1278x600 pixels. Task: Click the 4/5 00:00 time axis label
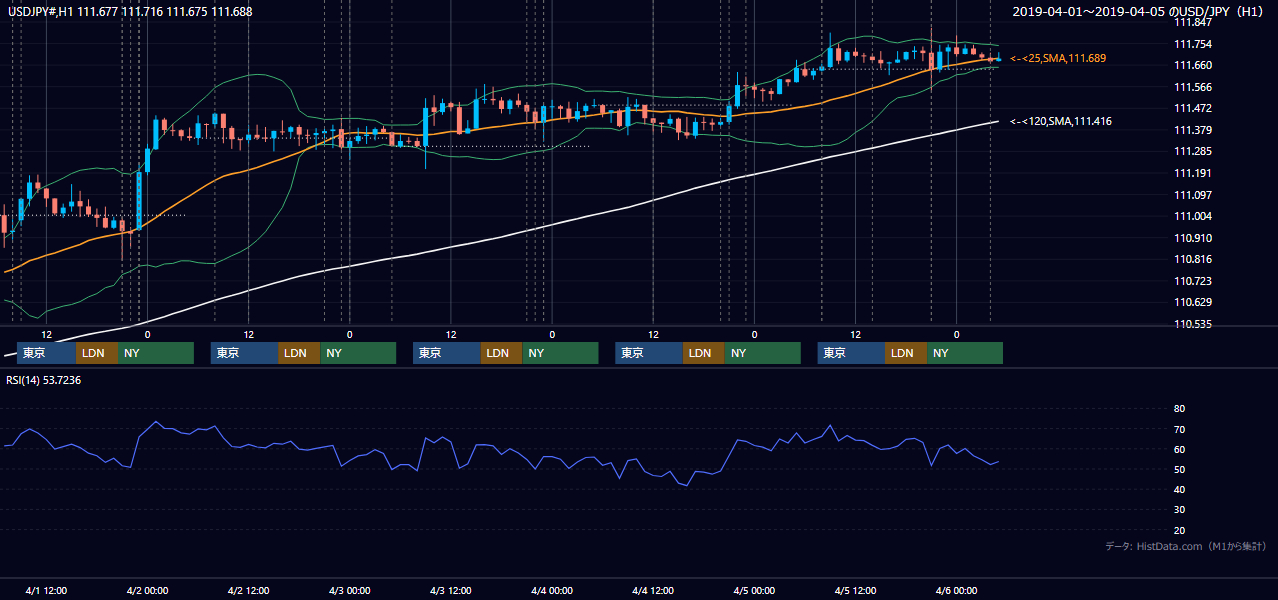(x=754, y=590)
